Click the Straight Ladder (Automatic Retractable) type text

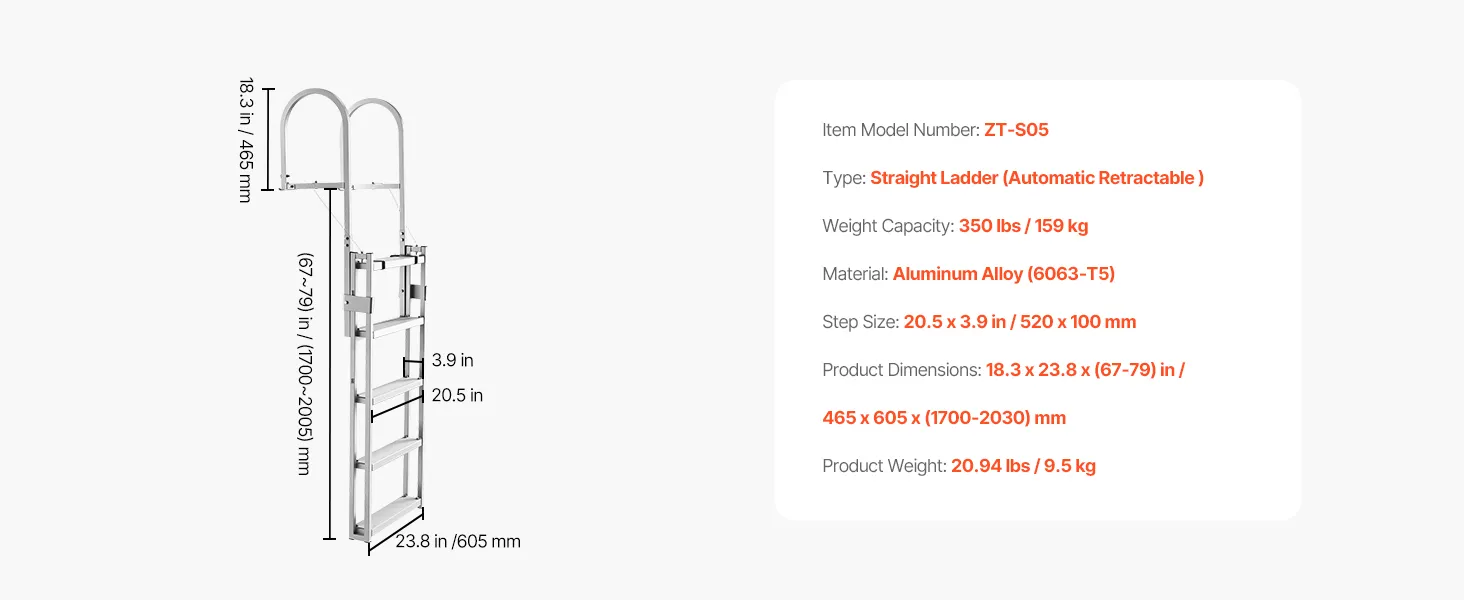coord(1036,178)
